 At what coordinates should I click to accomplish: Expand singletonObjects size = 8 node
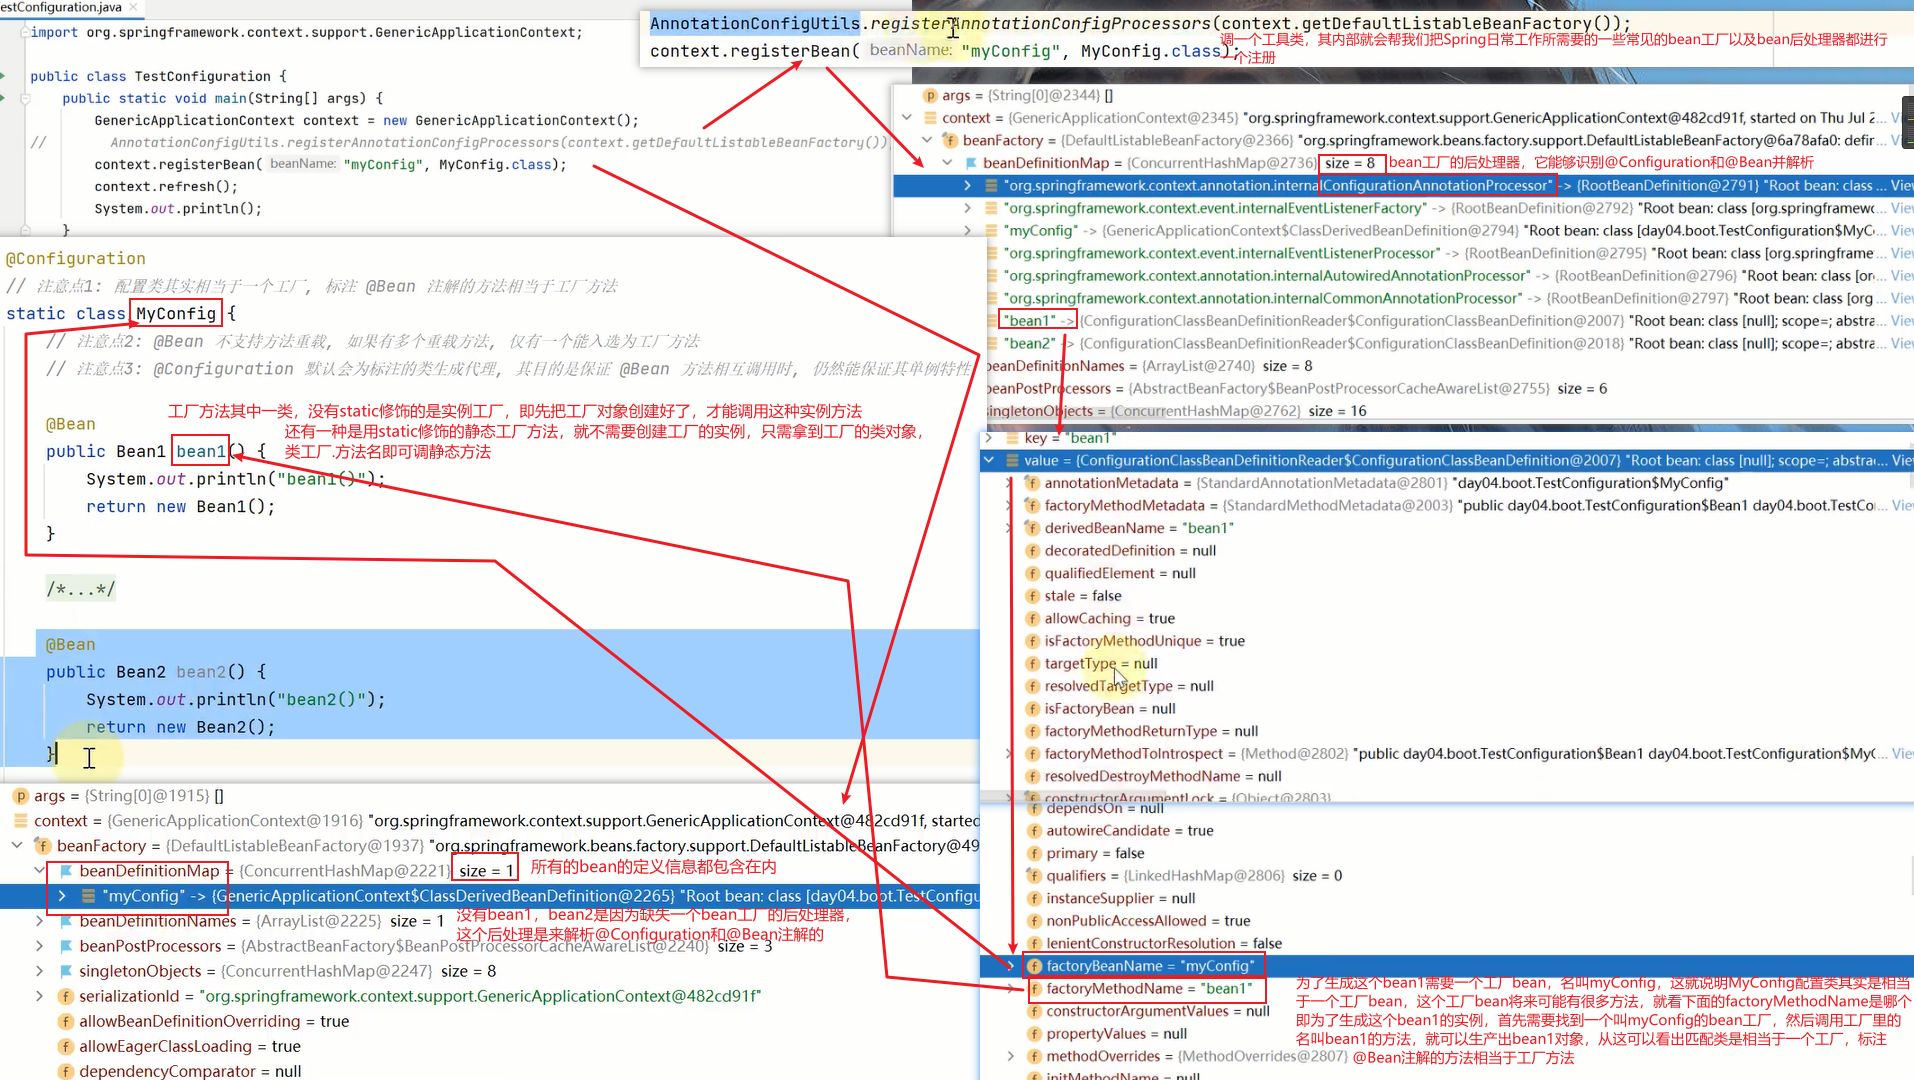[39, 971]
